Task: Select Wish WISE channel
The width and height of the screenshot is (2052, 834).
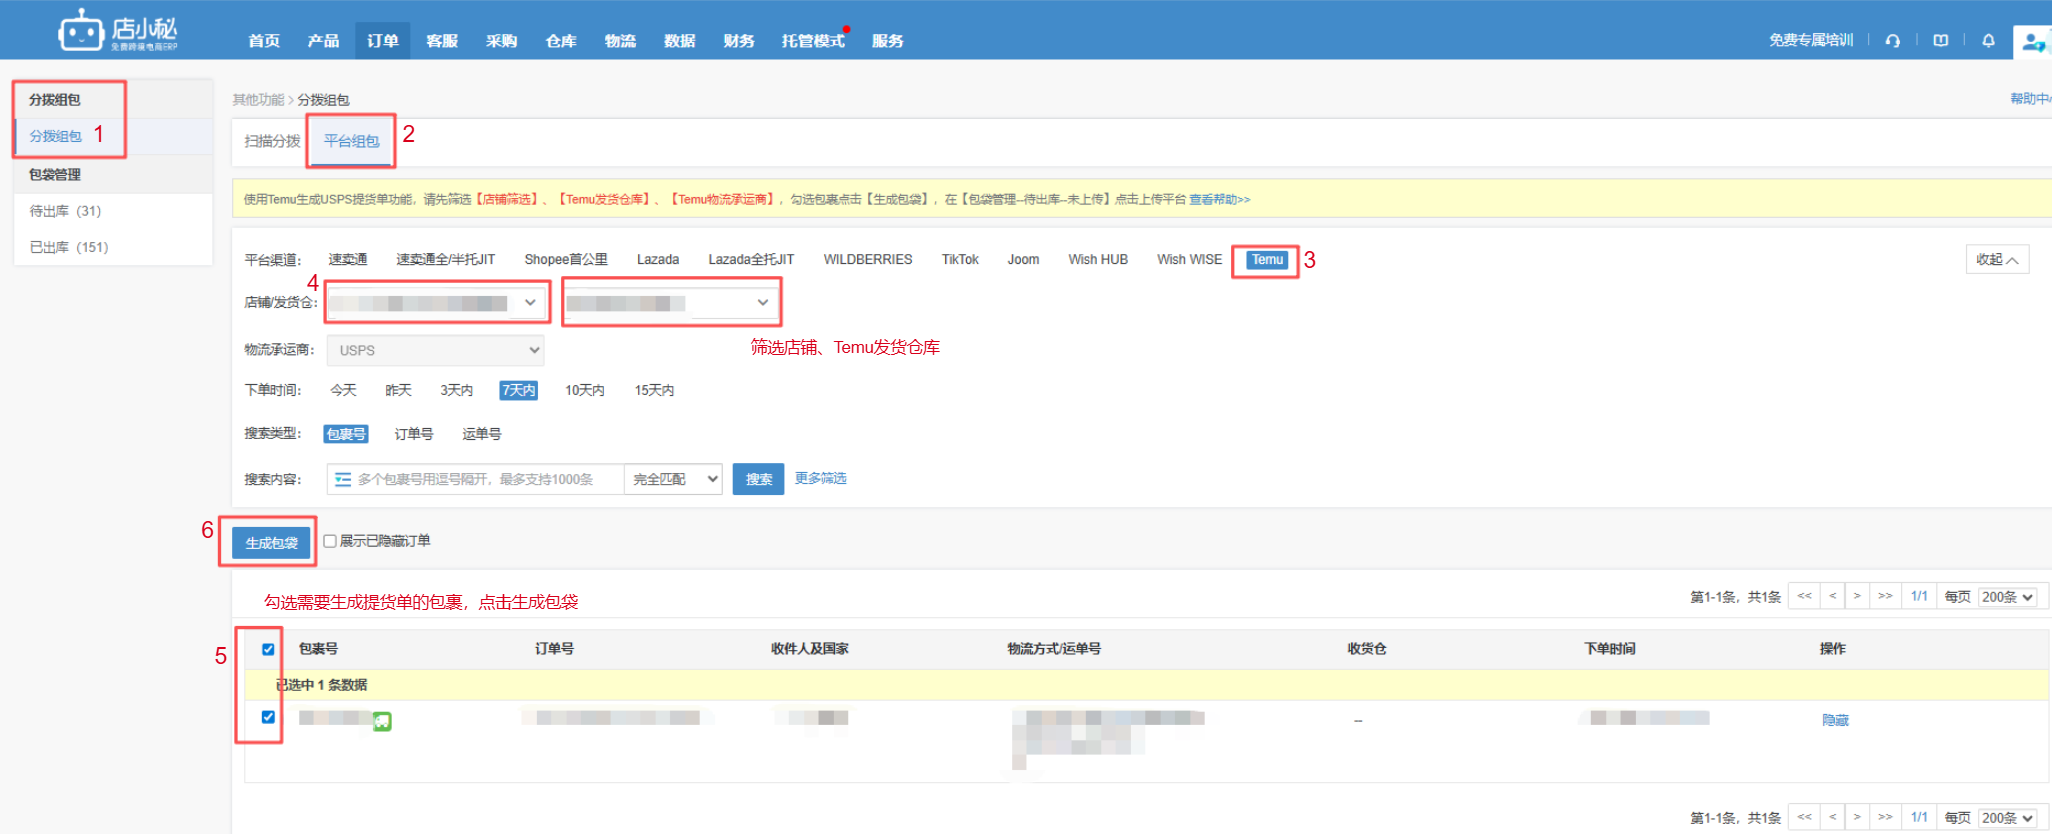Action: click(1189, 259)
